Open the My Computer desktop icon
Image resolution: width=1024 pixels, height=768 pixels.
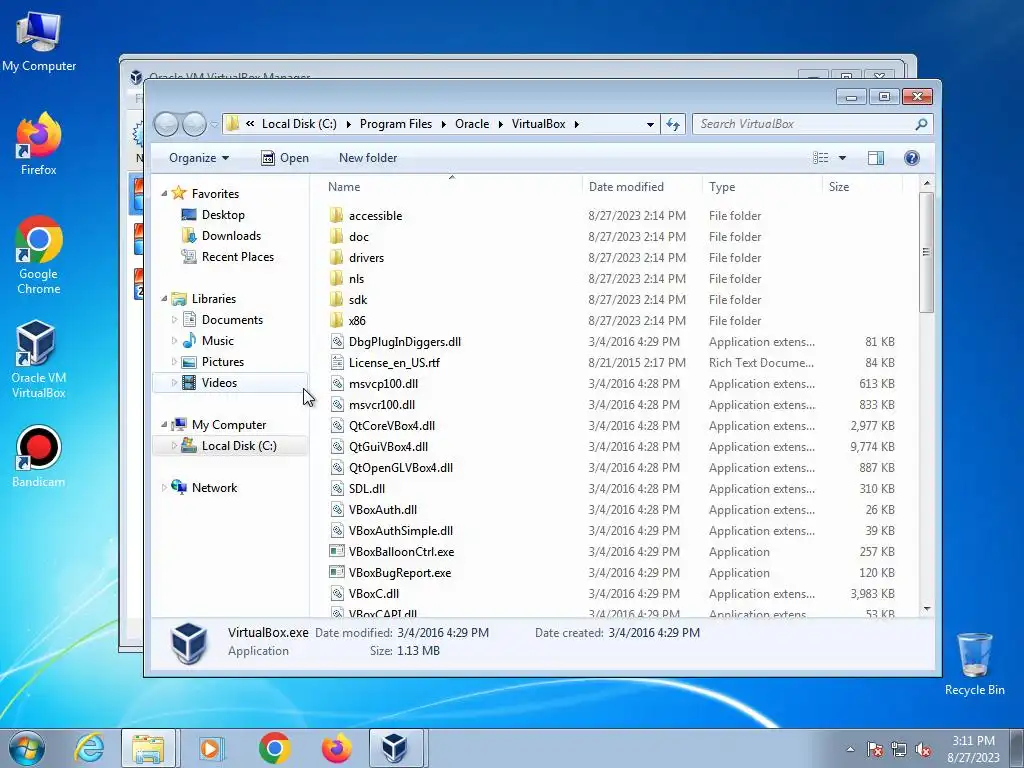[39, 40]
